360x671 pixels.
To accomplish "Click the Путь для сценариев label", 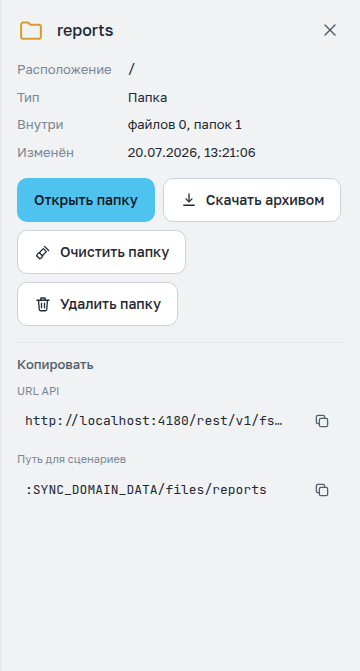I will tap(71, 460).
